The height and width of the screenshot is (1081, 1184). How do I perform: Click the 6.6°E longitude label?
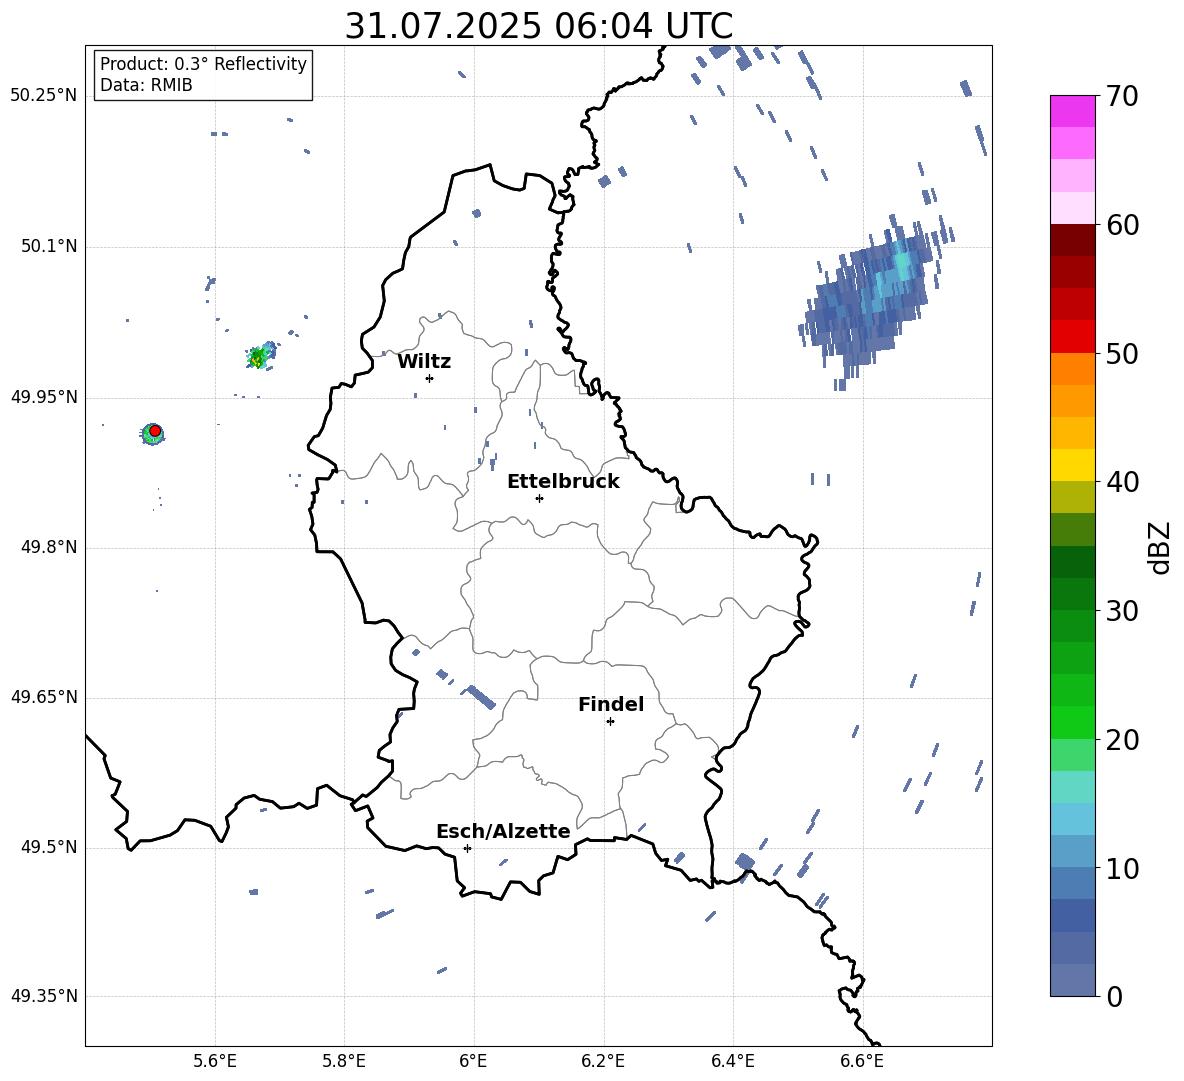pyautogui.click(x=862, y=1061)
